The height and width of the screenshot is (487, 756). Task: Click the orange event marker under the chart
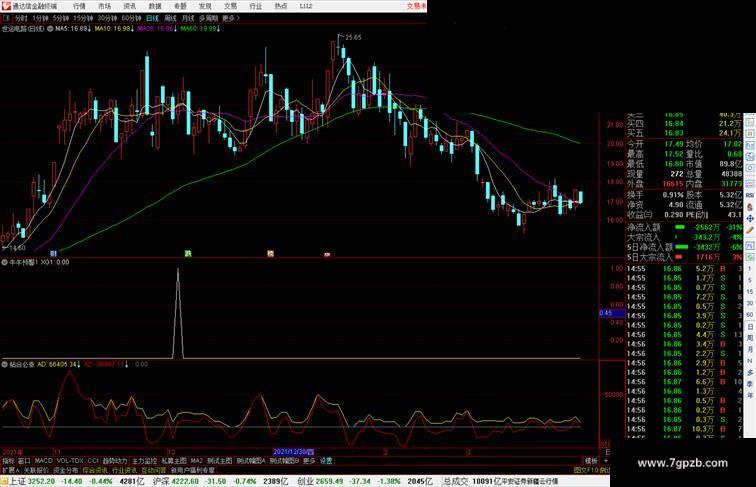[270, 253]
